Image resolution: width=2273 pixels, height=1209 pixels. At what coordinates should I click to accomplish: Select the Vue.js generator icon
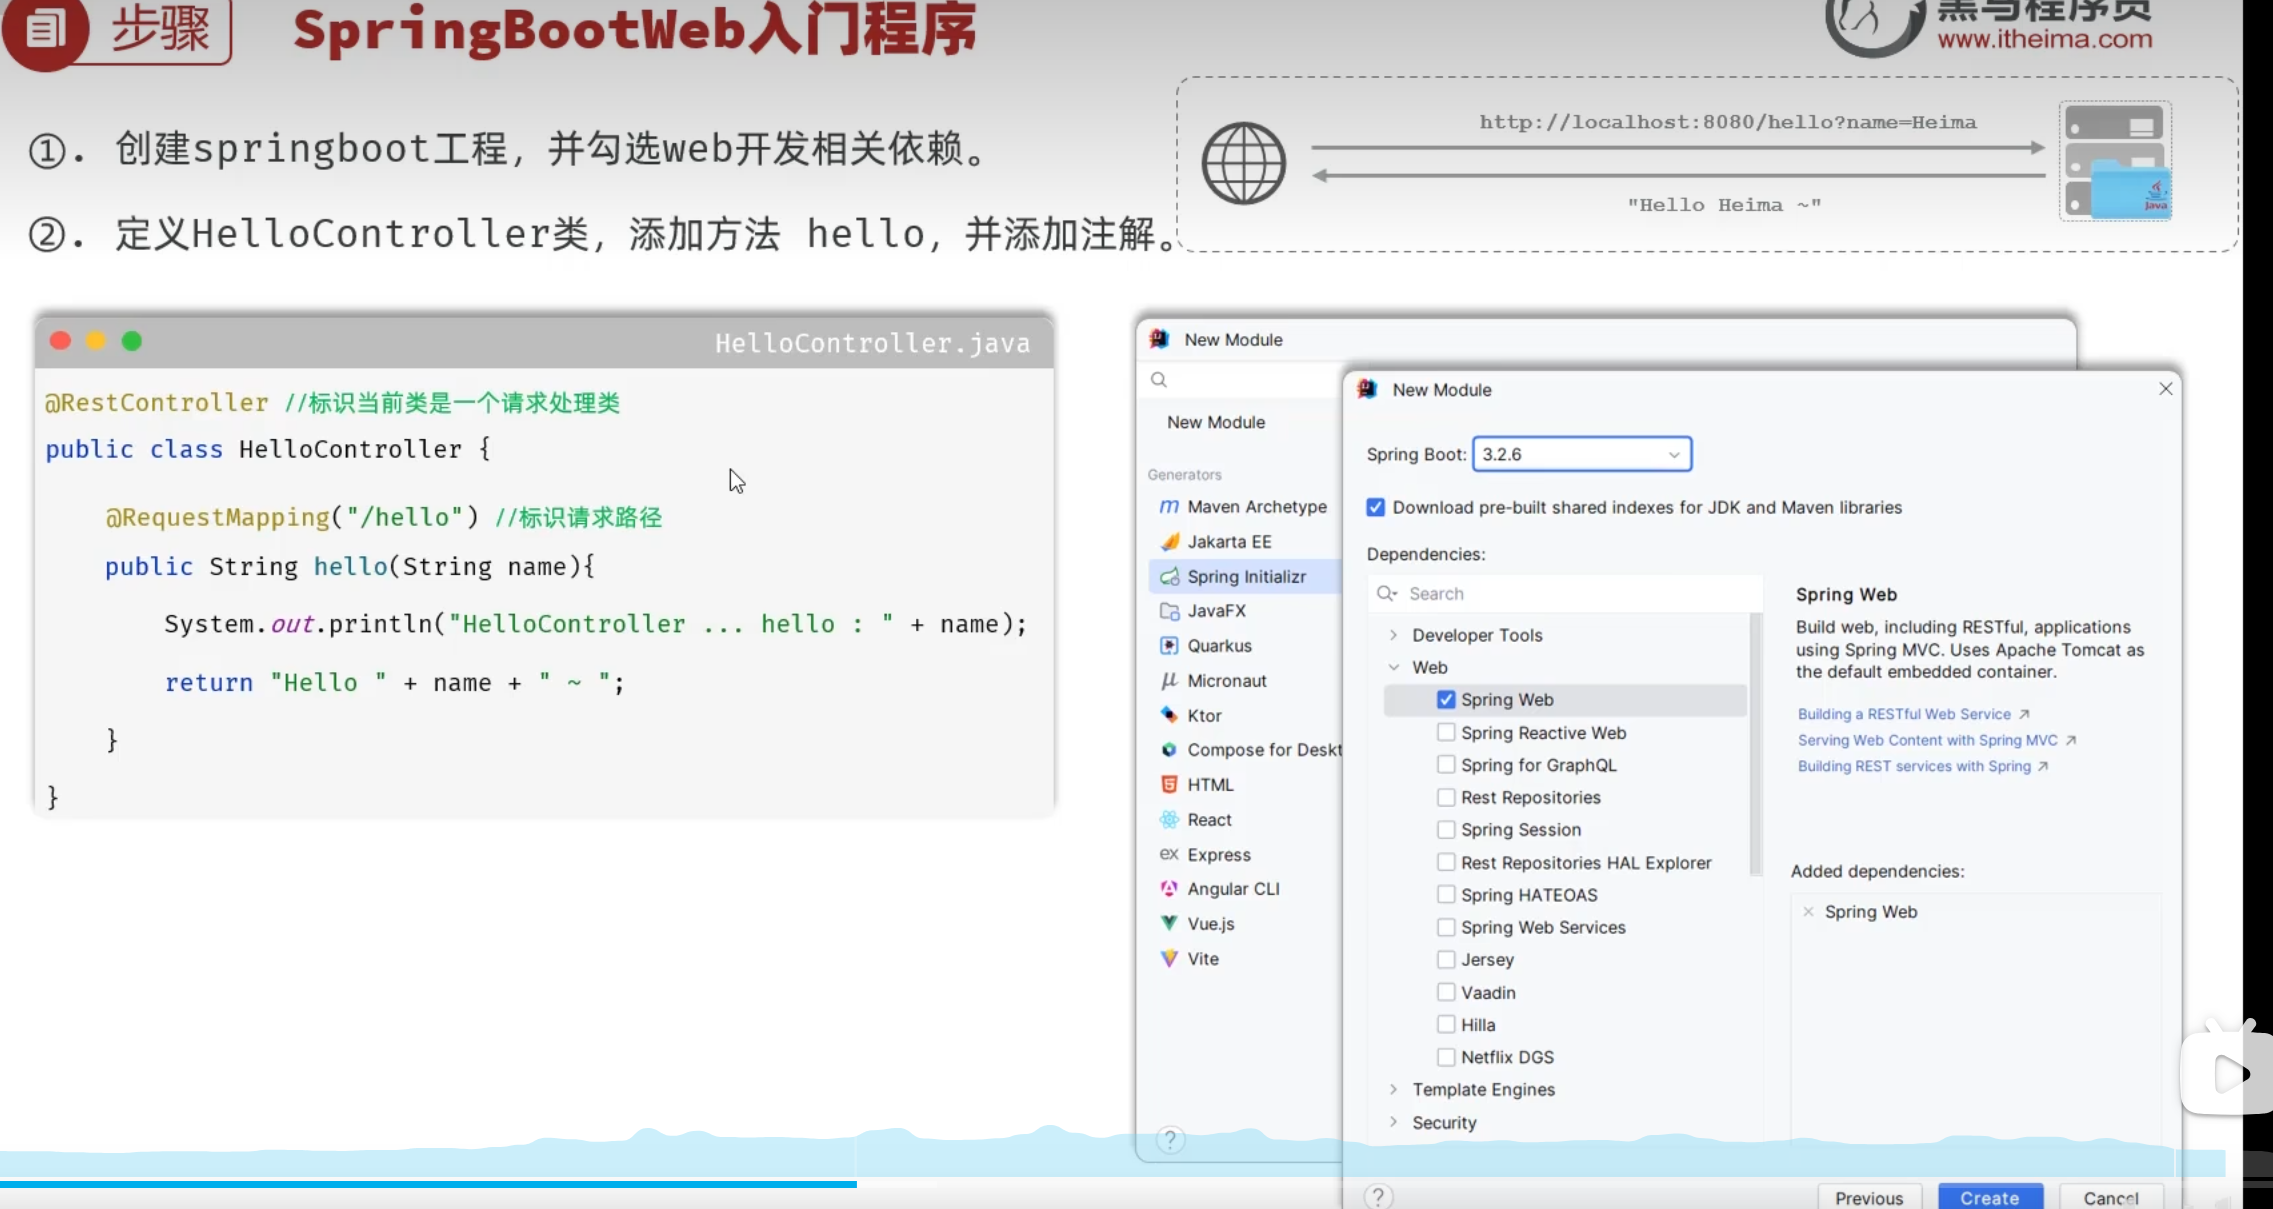click(x=1169, y=923)
